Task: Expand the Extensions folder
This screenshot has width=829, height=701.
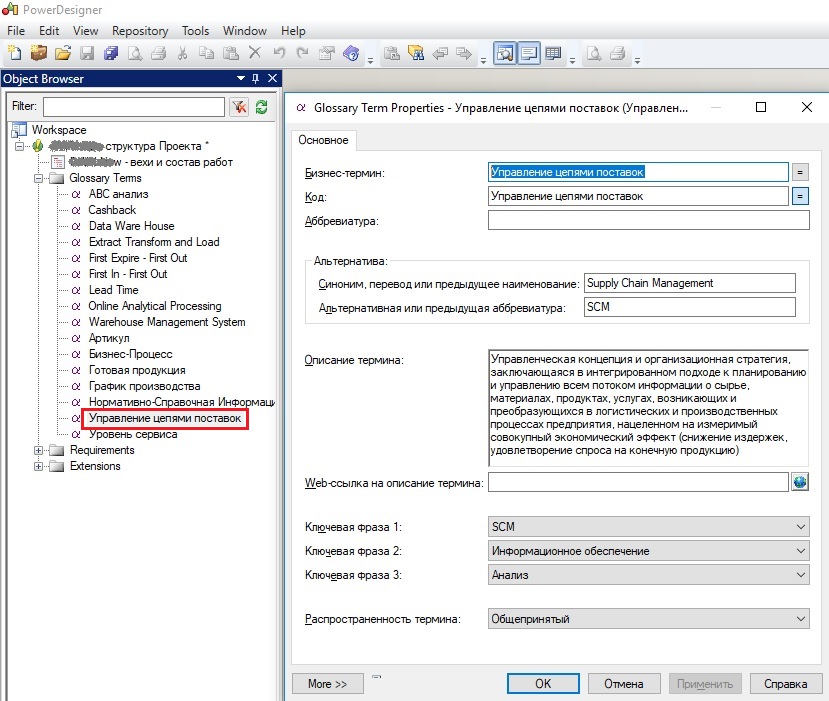Action: [40, 466]
